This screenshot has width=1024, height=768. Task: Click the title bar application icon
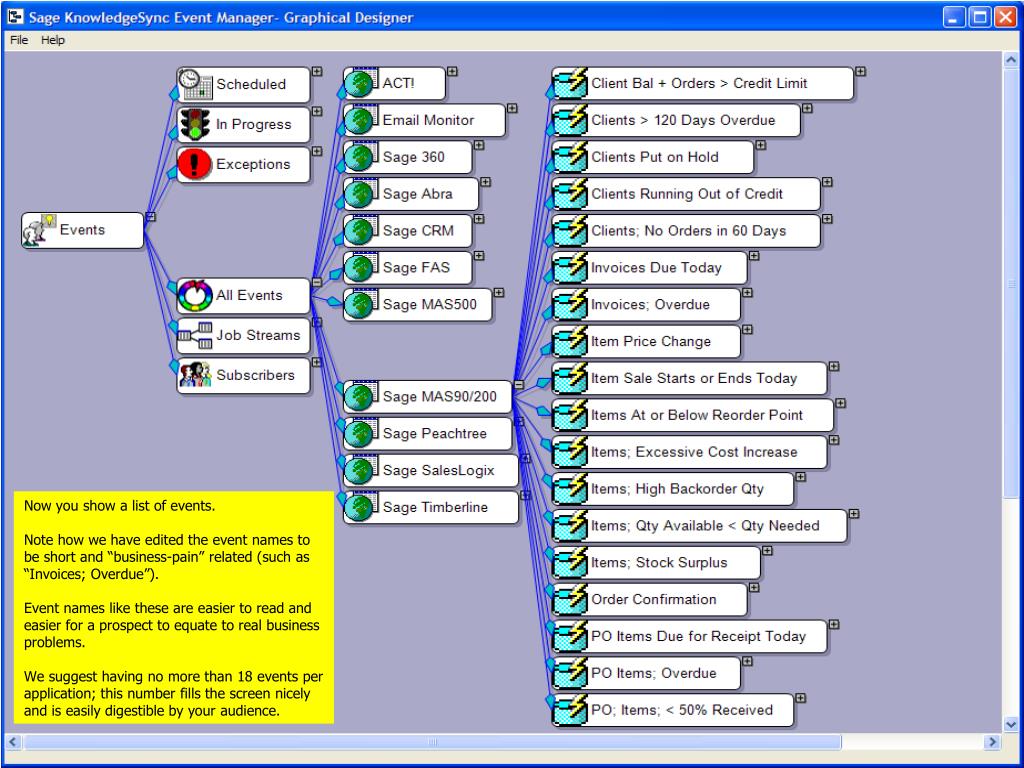coord(15,16)
